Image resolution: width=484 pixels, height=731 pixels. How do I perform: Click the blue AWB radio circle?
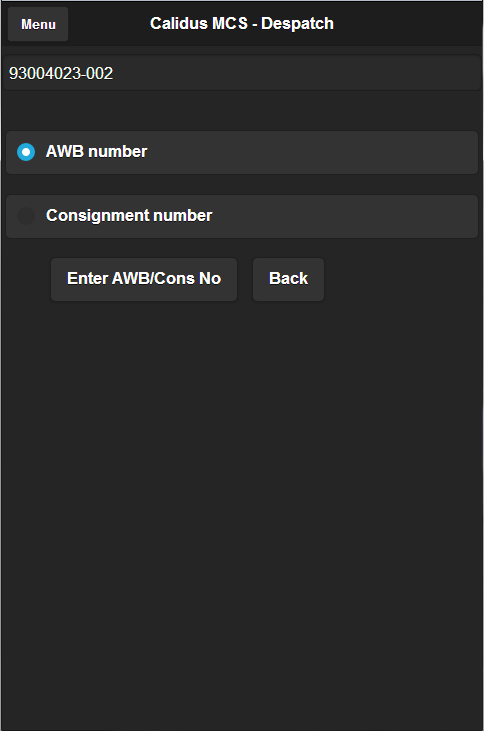(x=26, y=152)
